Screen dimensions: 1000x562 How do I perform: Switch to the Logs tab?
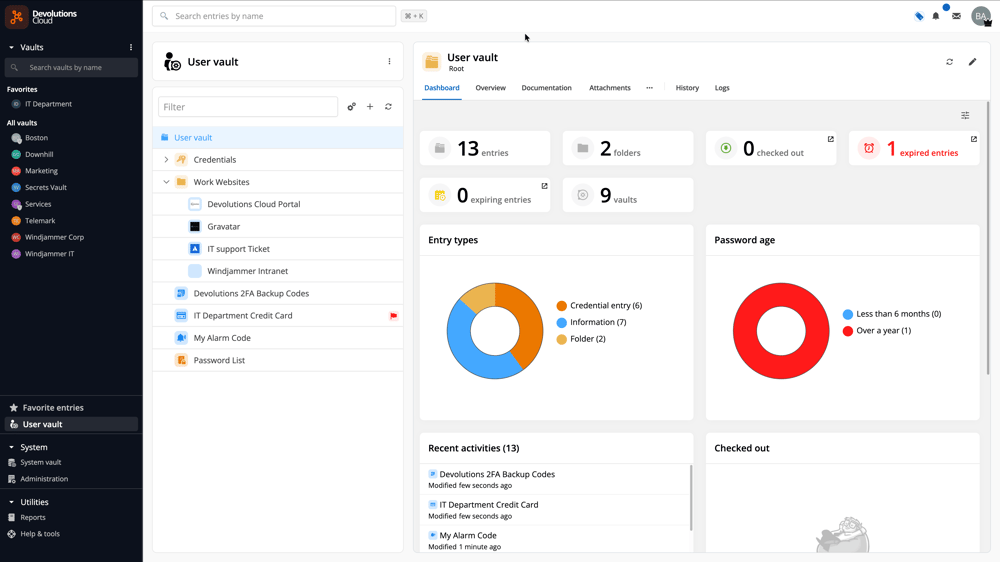click(x=722, y=88)
